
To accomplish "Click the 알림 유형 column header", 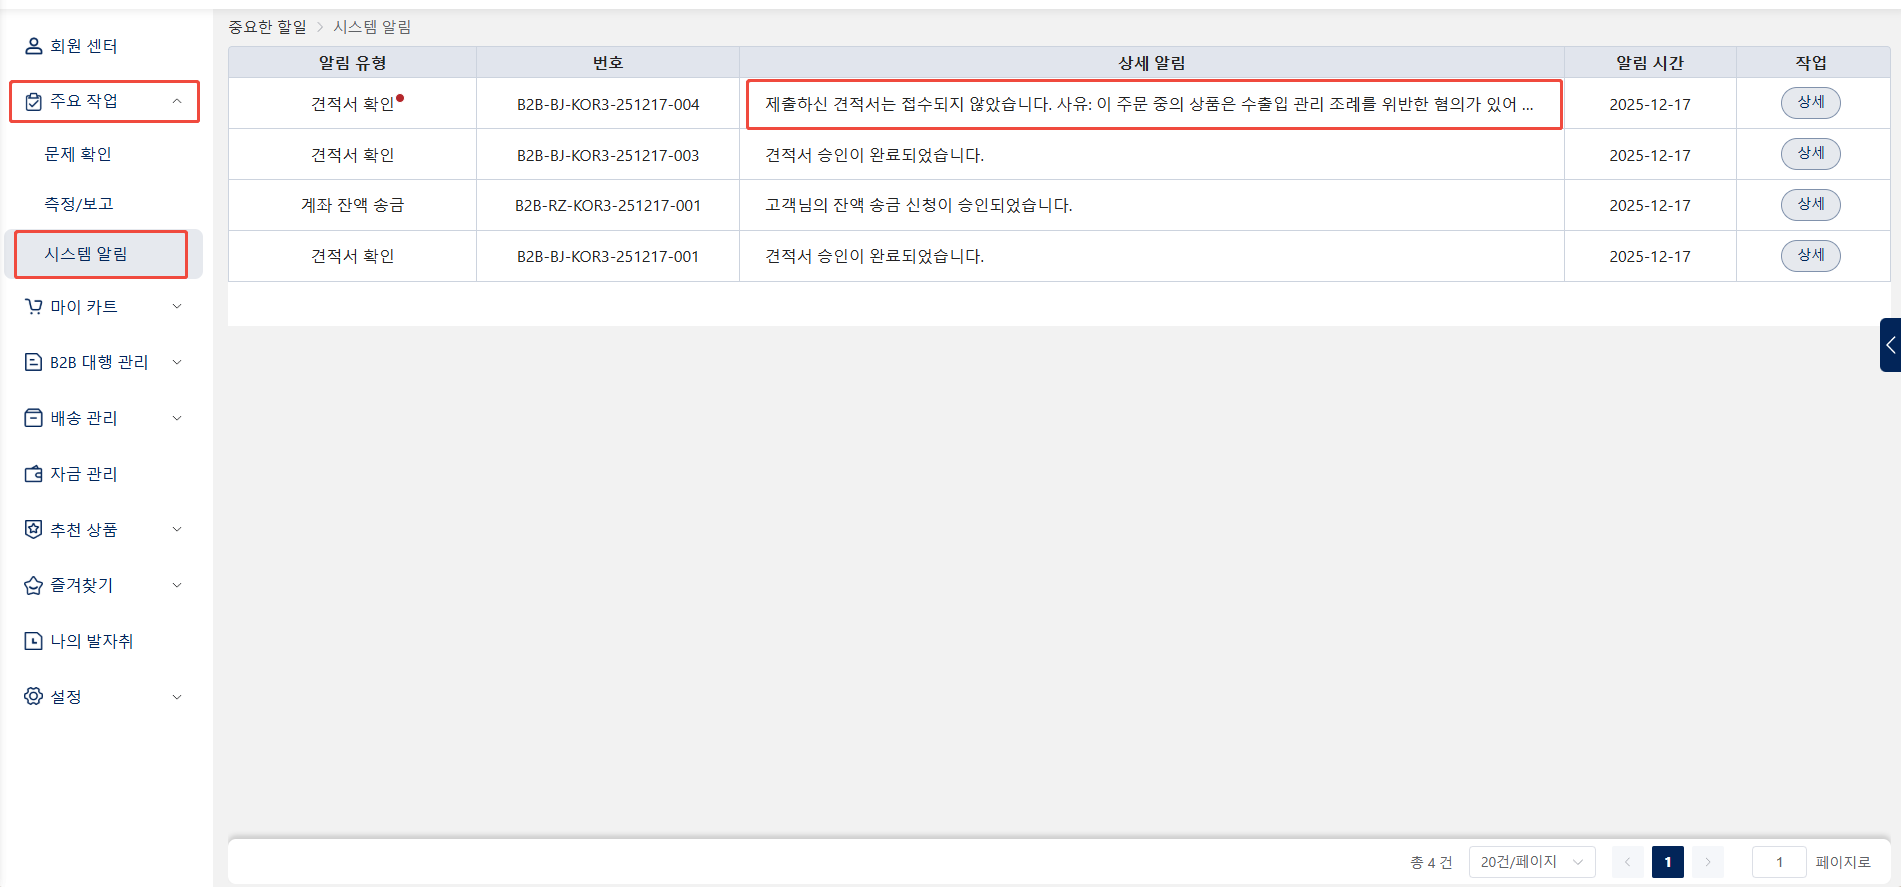I will pos(352,63).
